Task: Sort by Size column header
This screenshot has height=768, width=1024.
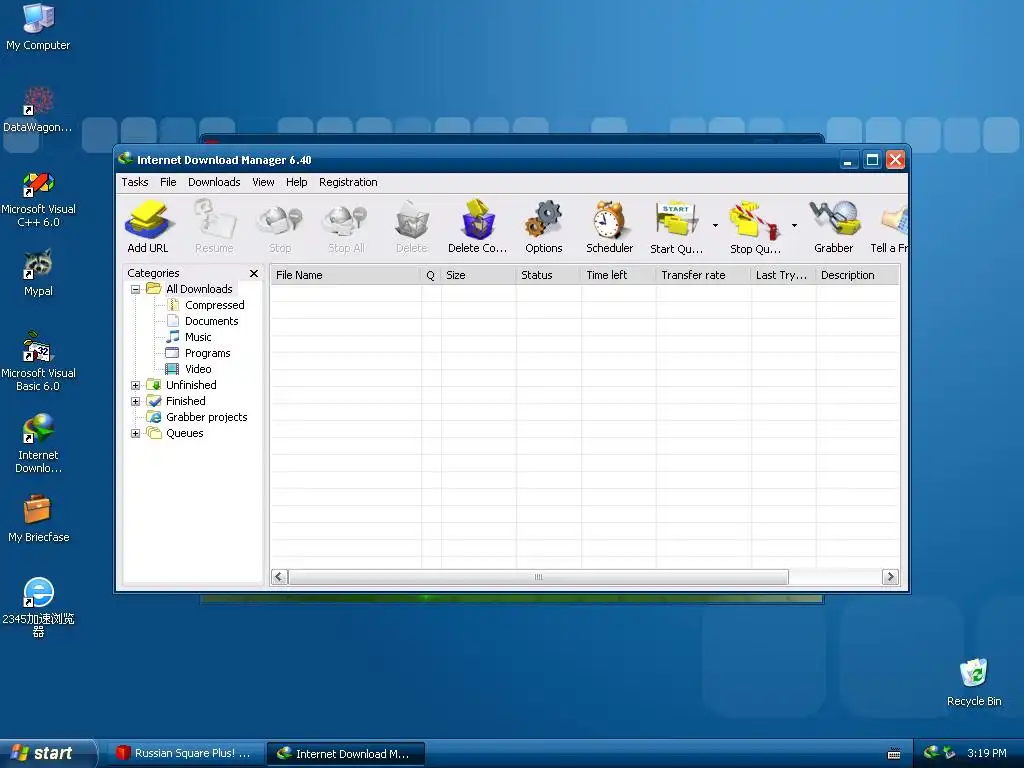Action: pyautogui.click(x=478, y=275)
